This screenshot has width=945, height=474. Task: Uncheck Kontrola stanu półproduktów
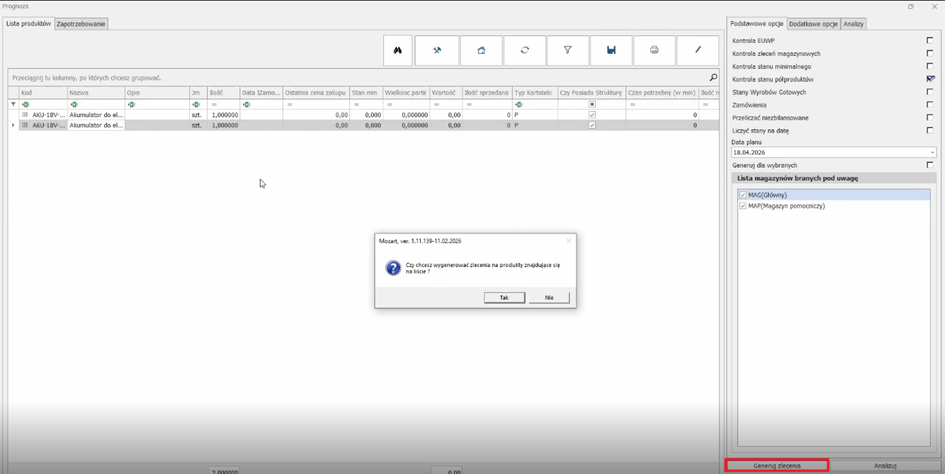click(x=930, y=79)
